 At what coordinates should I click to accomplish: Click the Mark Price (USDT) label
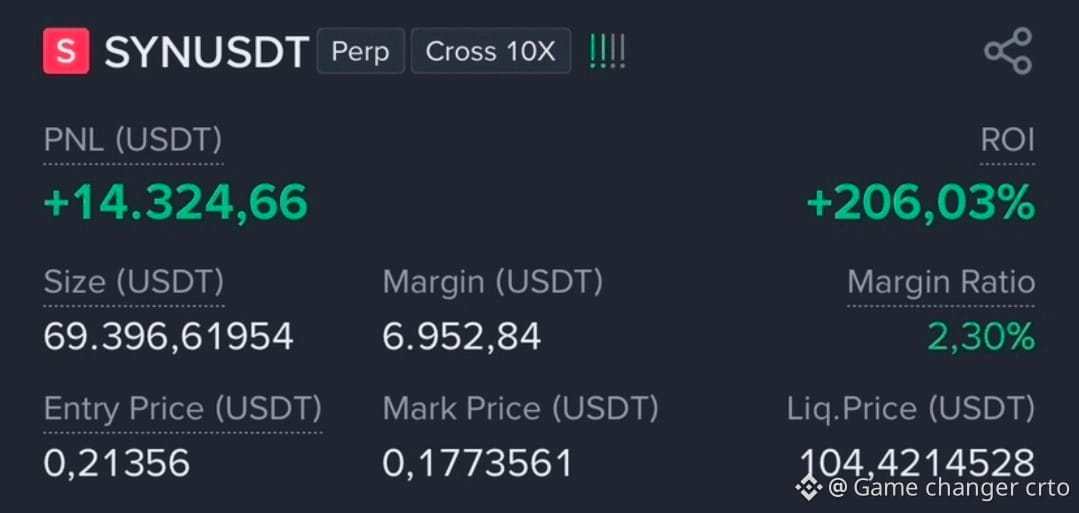tap(520, 409)
